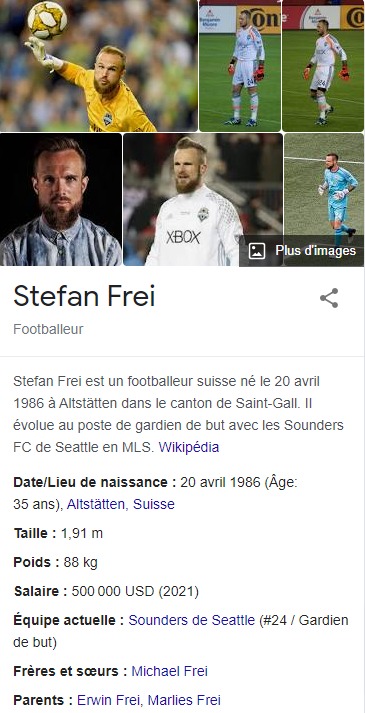Open the Sounders de Seattle link
The width and height of the screenshot is (365, 713).
pos(191,620)
